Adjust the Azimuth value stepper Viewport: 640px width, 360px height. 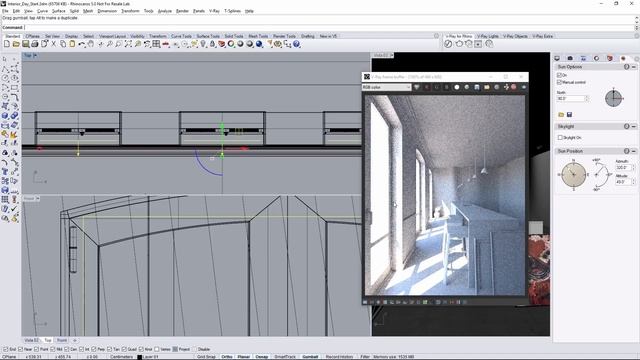[x=633, y=167]
